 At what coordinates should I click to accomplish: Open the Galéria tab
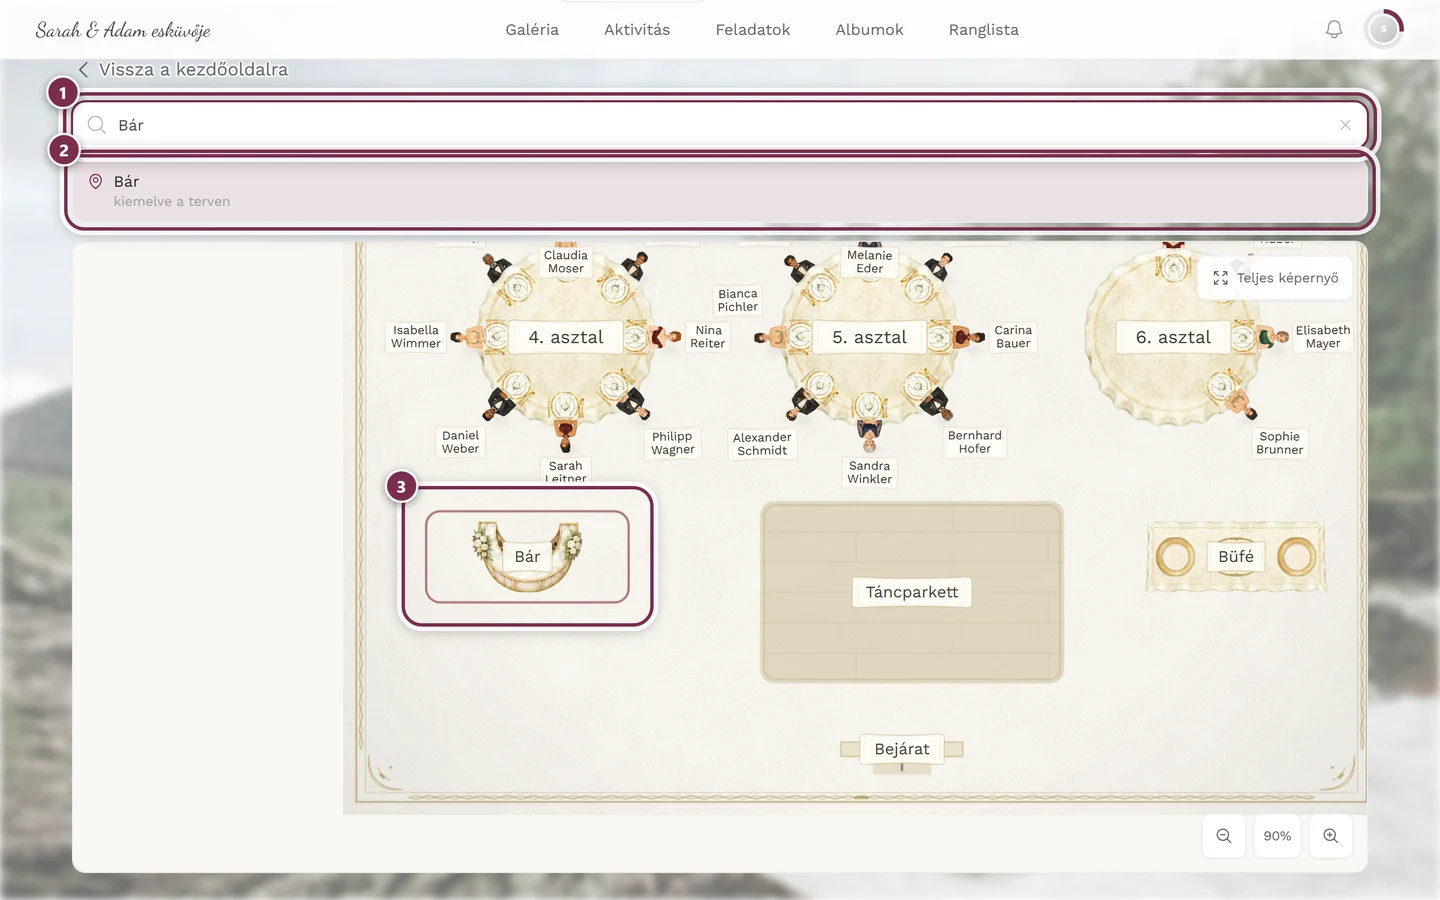532,30
